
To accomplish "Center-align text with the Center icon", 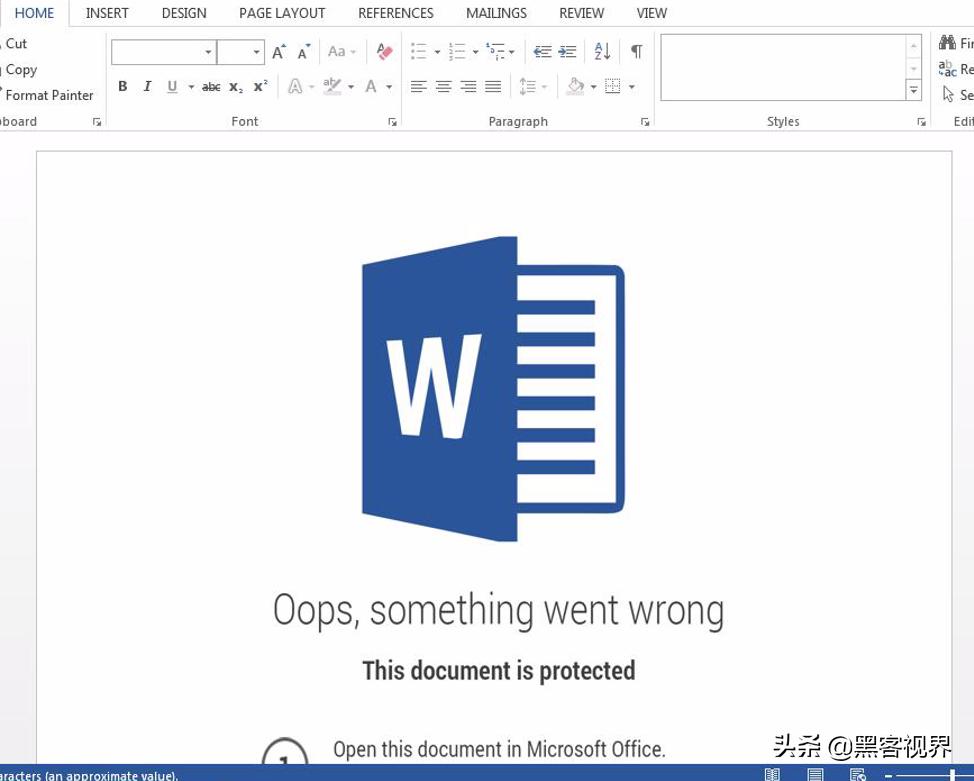I will click(x=443, y=87).
